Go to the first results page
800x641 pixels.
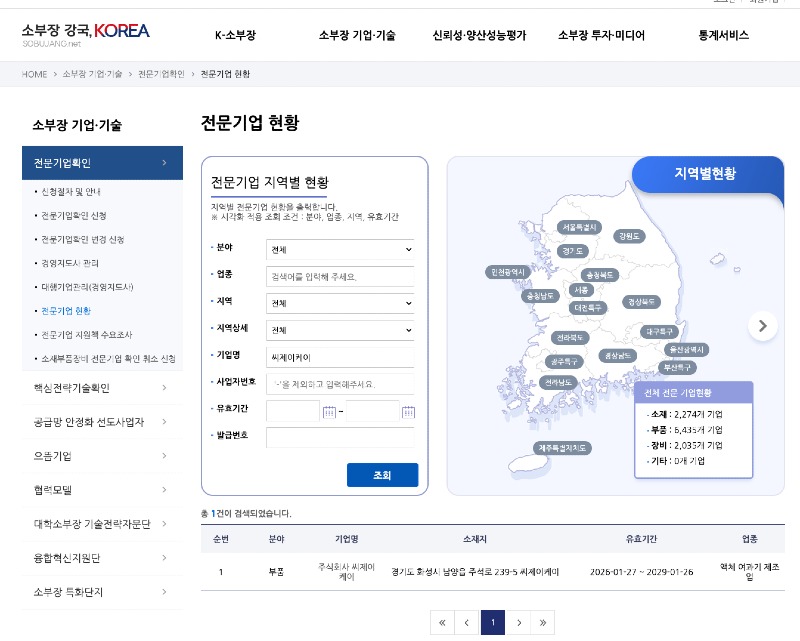click(441, 623)
